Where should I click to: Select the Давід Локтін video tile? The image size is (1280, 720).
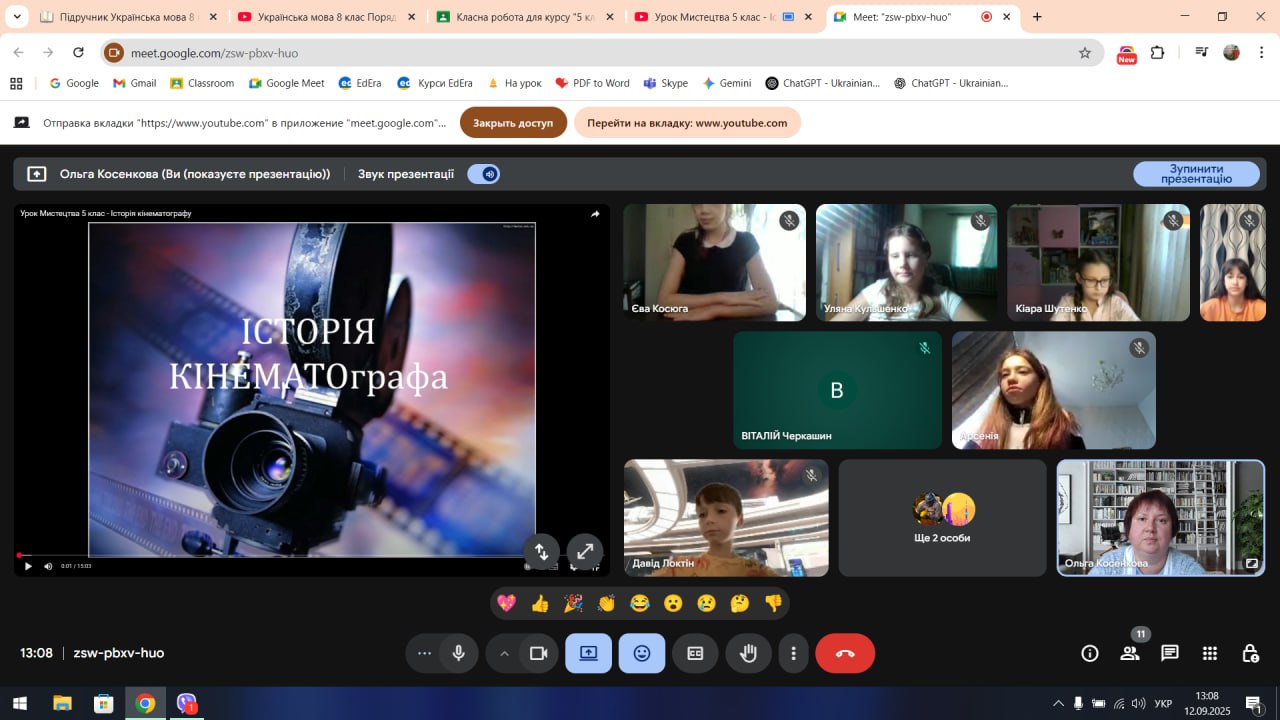[726, 517]
